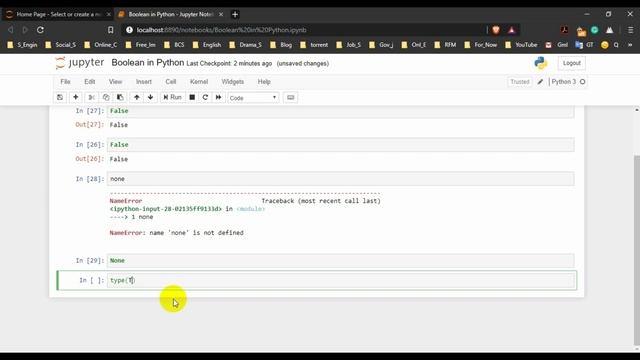
Task: Click the NameError message text
Action: [176, 233]
